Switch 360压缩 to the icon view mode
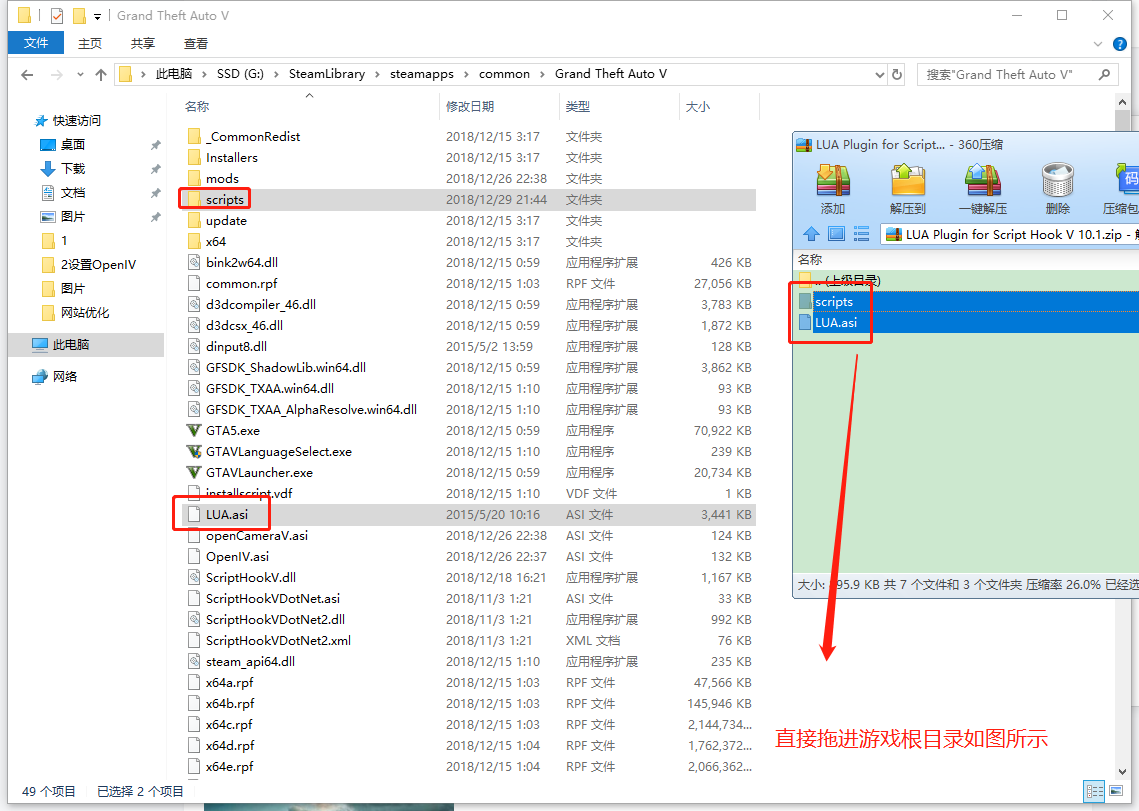Screen dimensions: 1139x811 pos(836,234)
